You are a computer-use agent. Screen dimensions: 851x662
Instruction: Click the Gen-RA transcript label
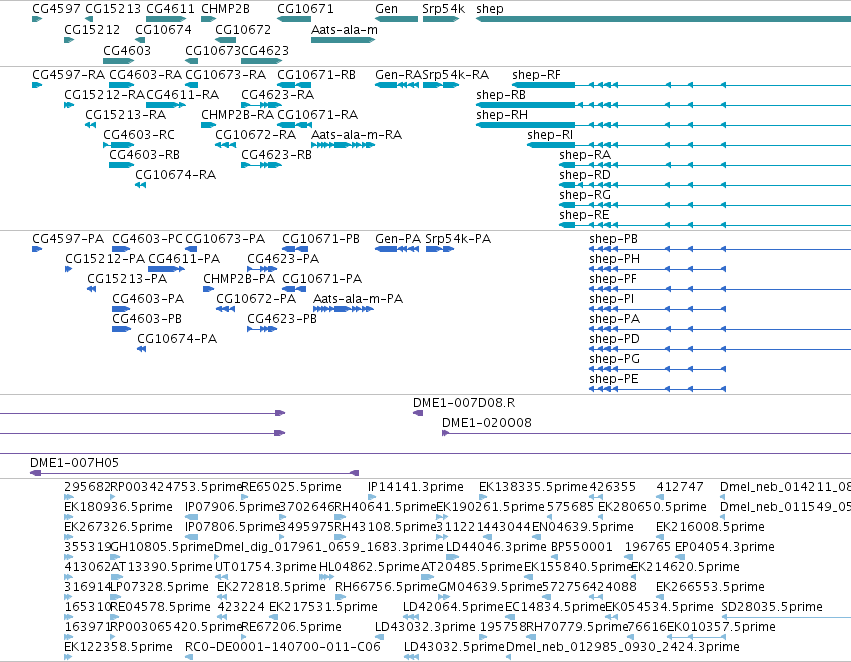tap(398, 75)
